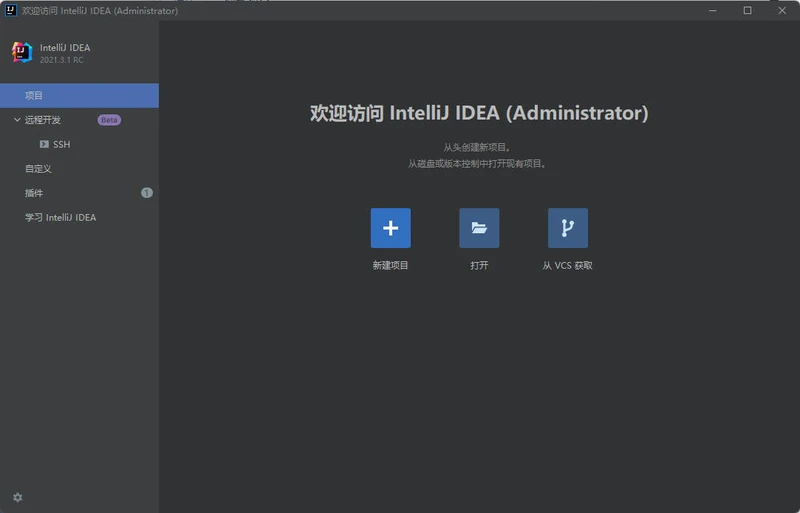
Task: Click the 从 VCS 获取 text label
Action: 567,266
